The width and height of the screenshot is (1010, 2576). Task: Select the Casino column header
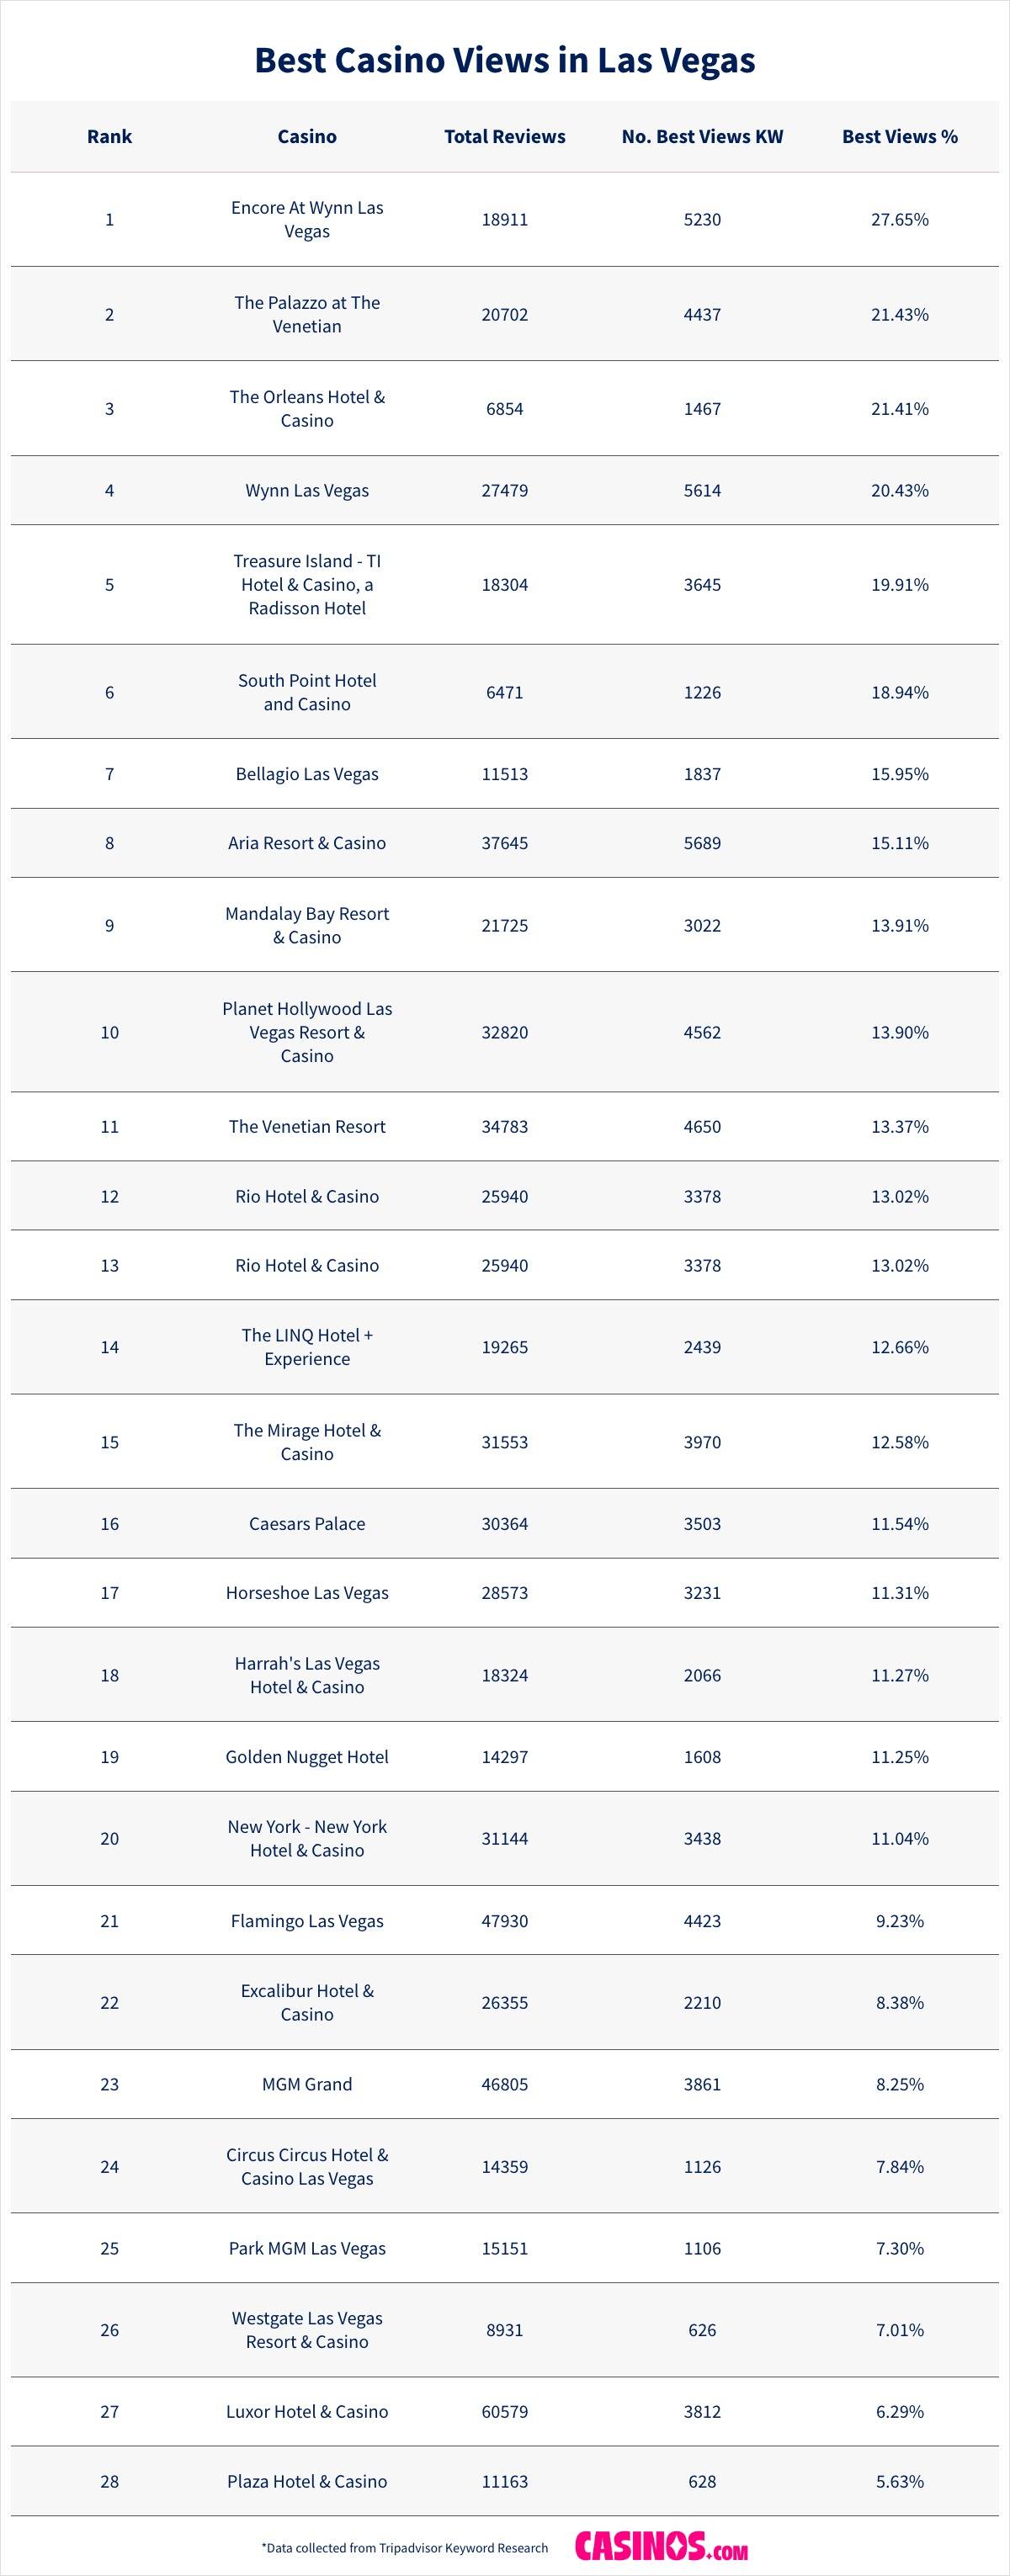pos(307,137)
